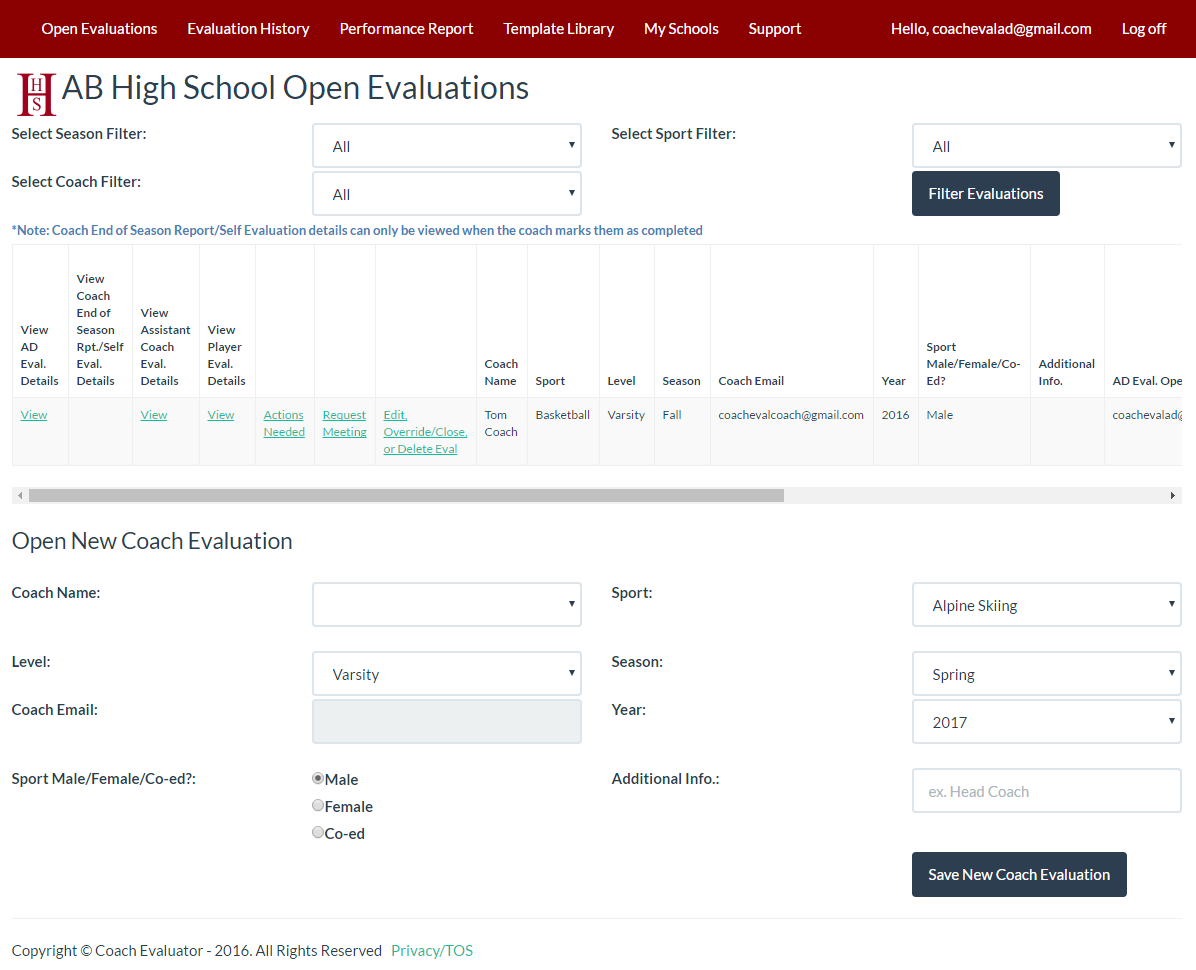Open the Season dropdown showing Spring
The height and width of the screenshot is (970, 1196).
(1046, 673)
